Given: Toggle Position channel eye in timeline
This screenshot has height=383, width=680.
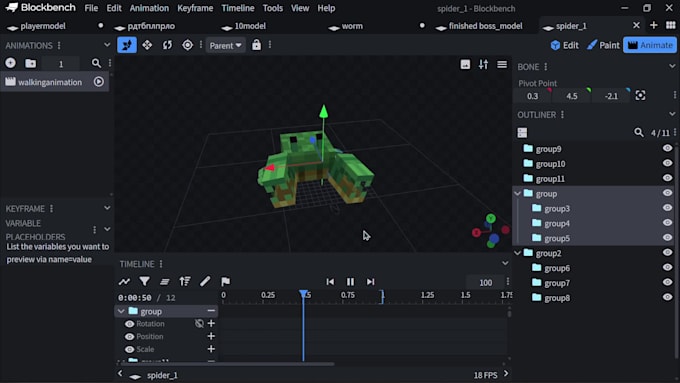Looking at the screenshot, I should pos(129,337).
